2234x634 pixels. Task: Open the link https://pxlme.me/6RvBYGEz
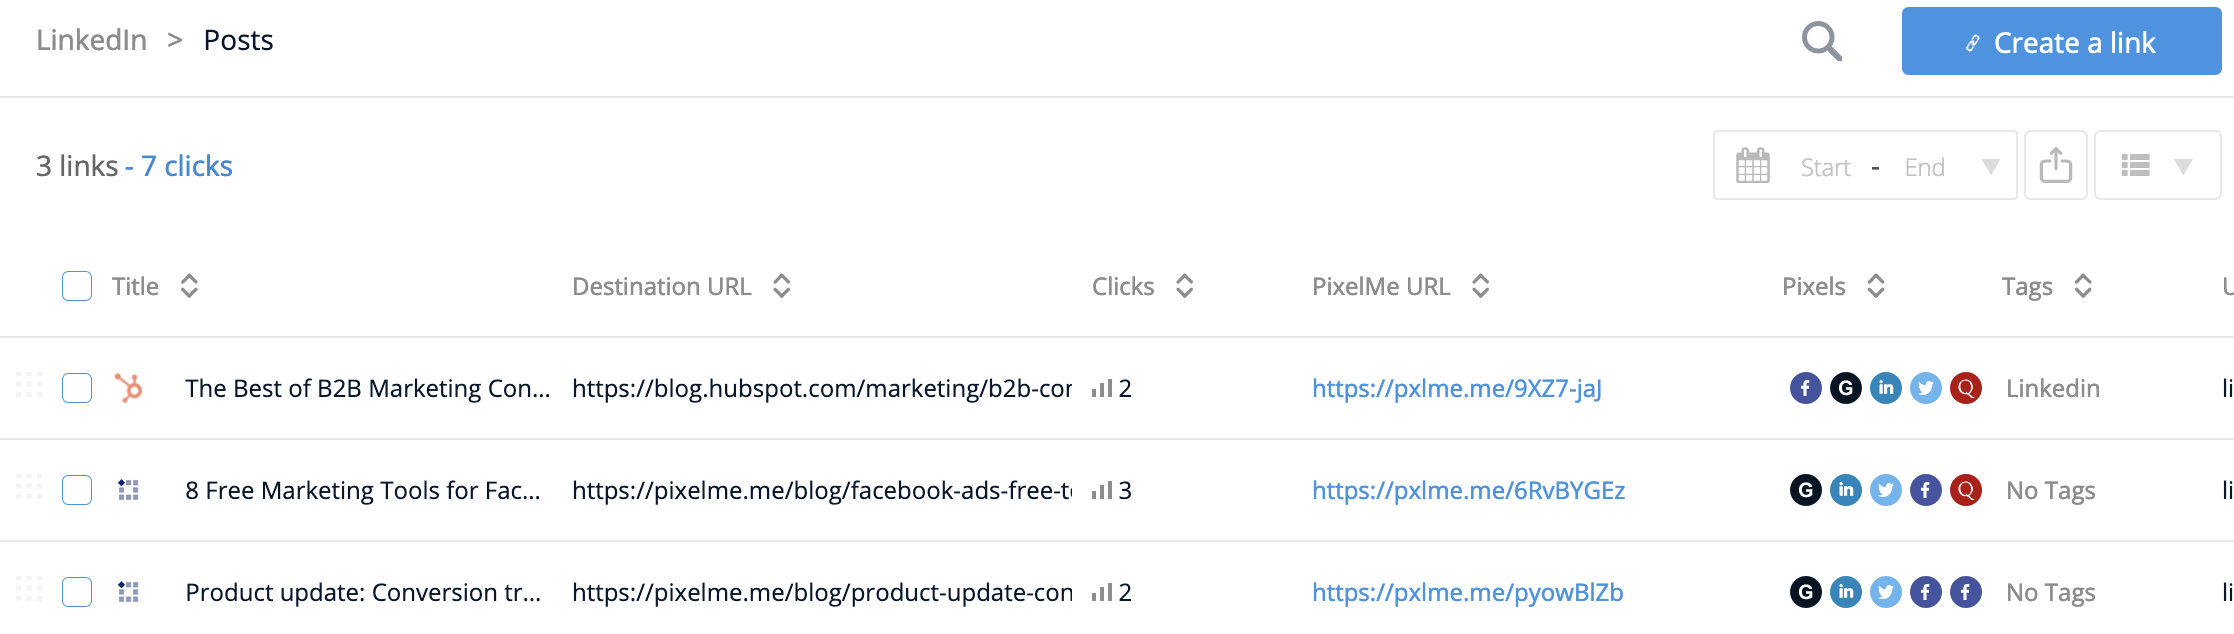click(x=1469, y=490)
